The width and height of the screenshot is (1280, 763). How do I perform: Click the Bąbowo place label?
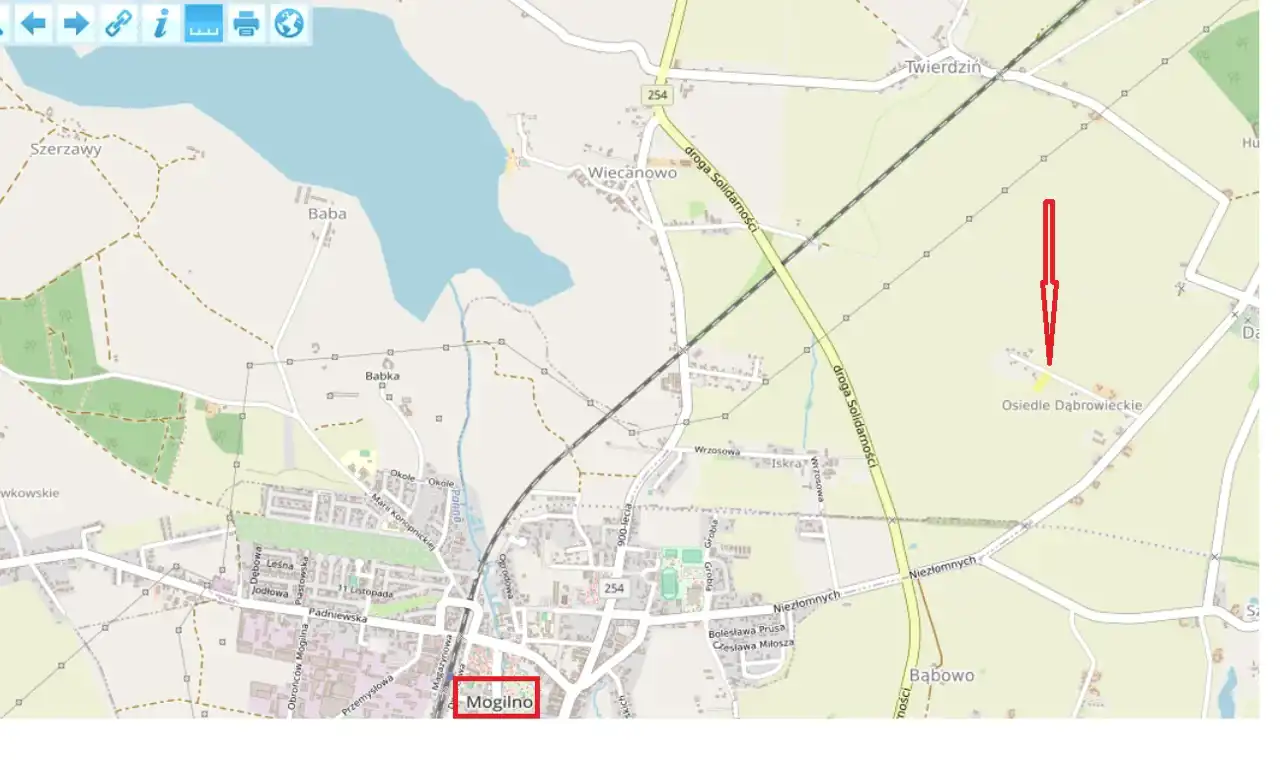point(943,675)
